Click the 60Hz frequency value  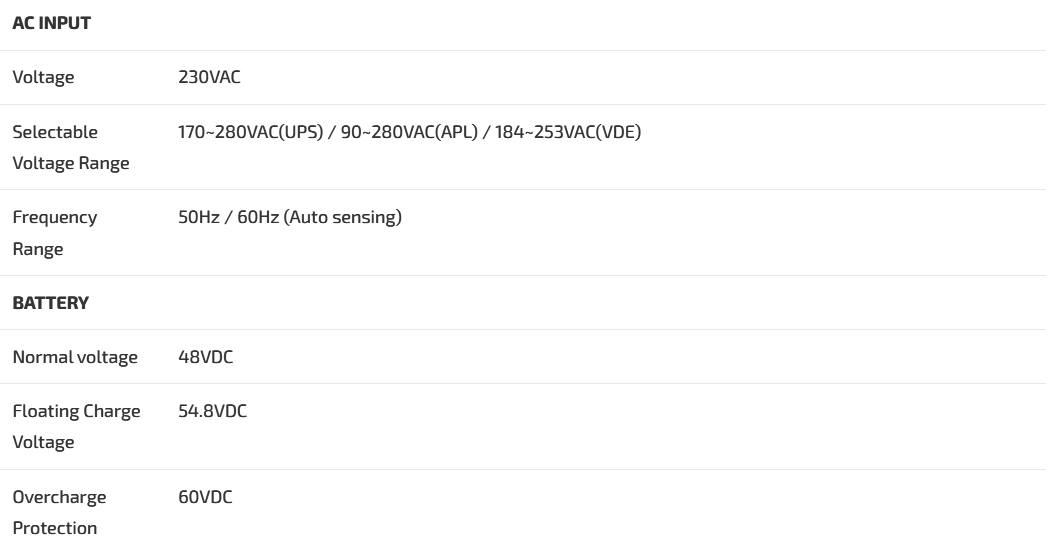point(258,217)
